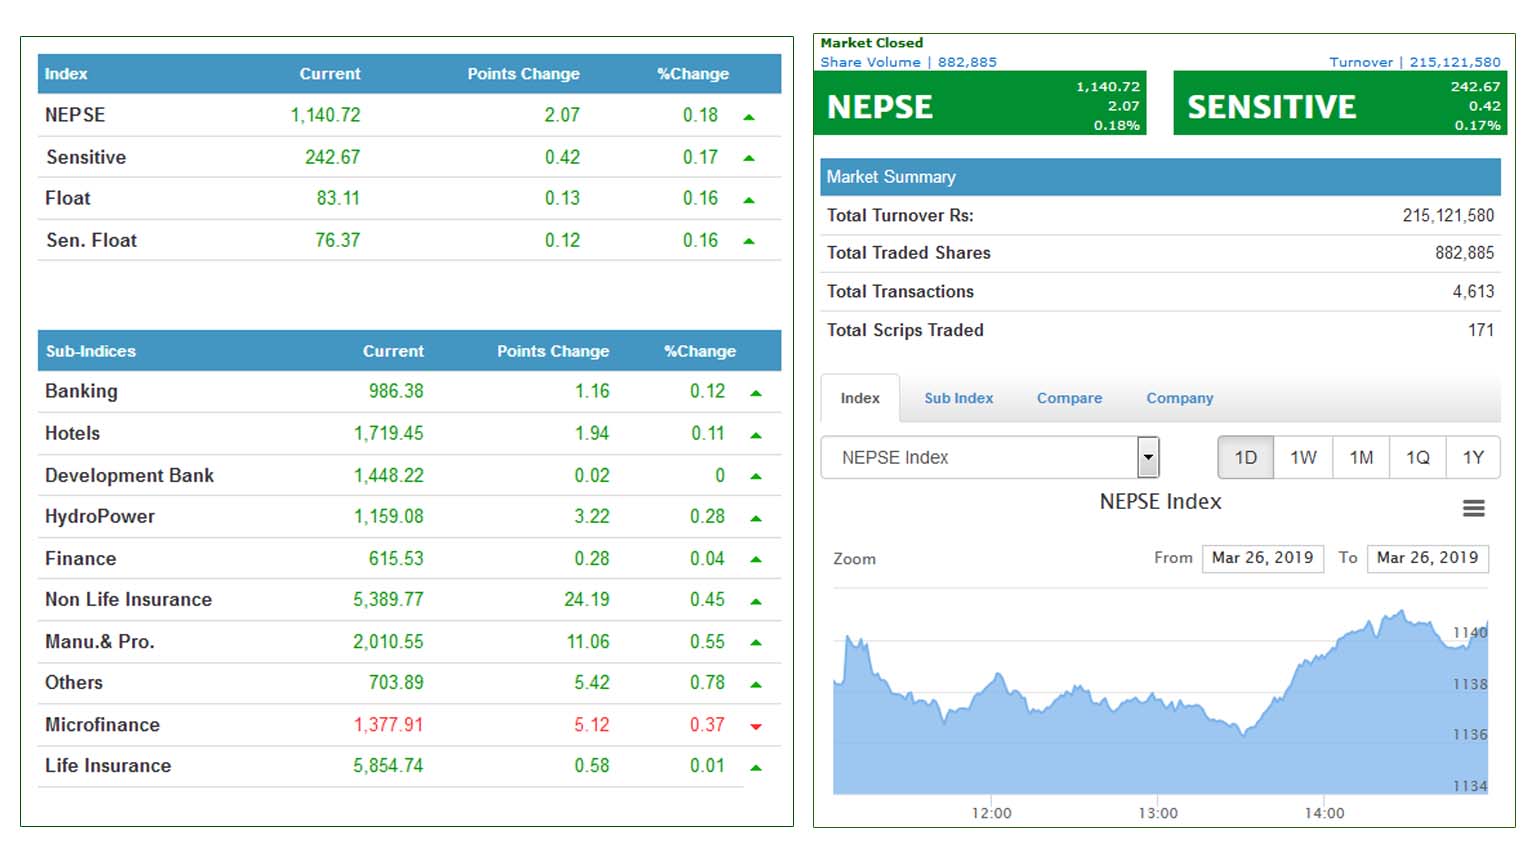This screenshot has width=1526, height=845.
Task: Select the 1Q range button
Action: 1417,457
